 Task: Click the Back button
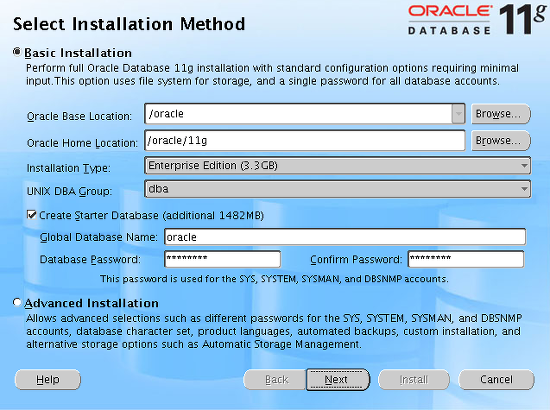(275, 379)
